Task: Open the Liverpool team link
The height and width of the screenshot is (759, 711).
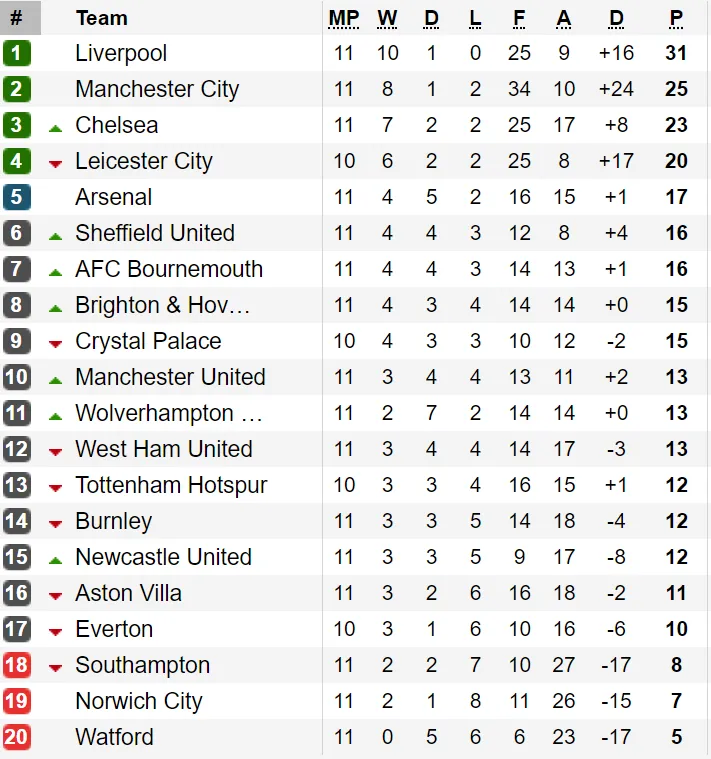Action: coord(121,53)
